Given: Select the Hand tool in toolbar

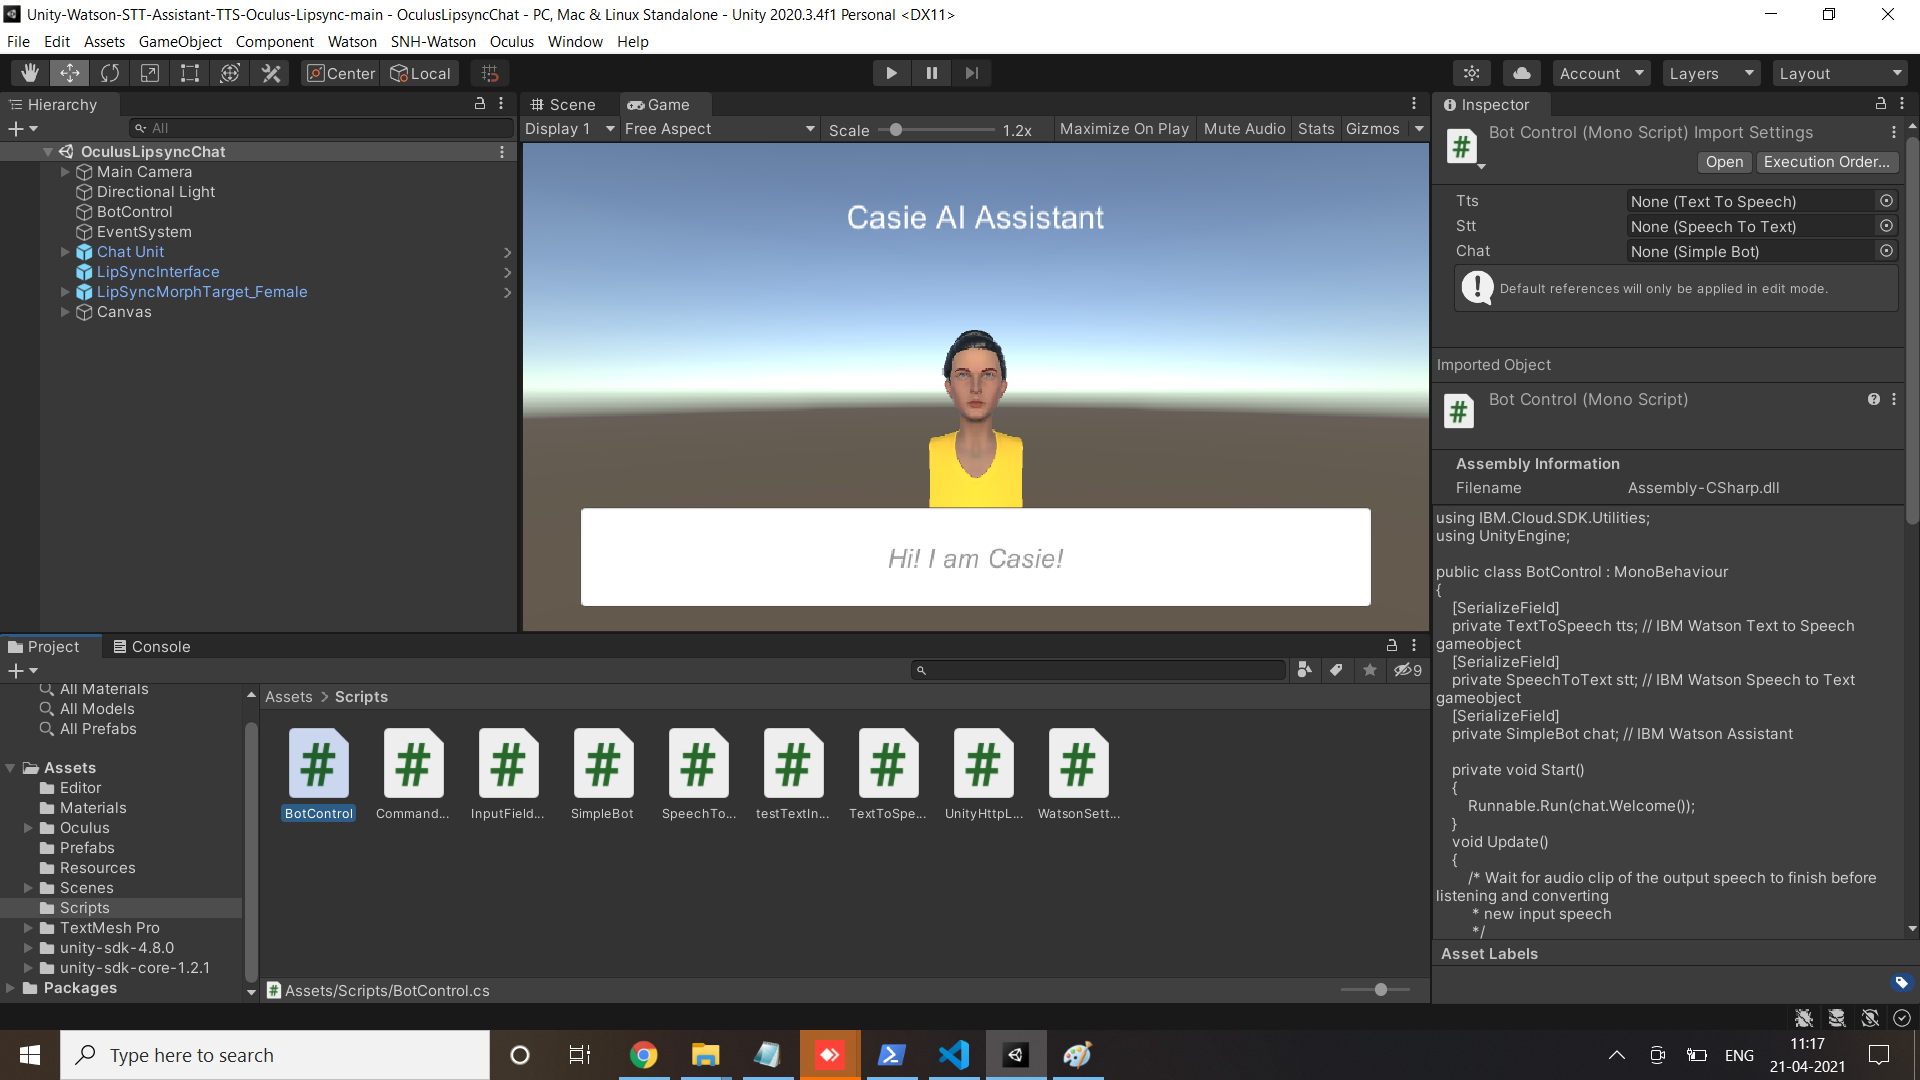Looking at the screenshot, I should point(30,73).
